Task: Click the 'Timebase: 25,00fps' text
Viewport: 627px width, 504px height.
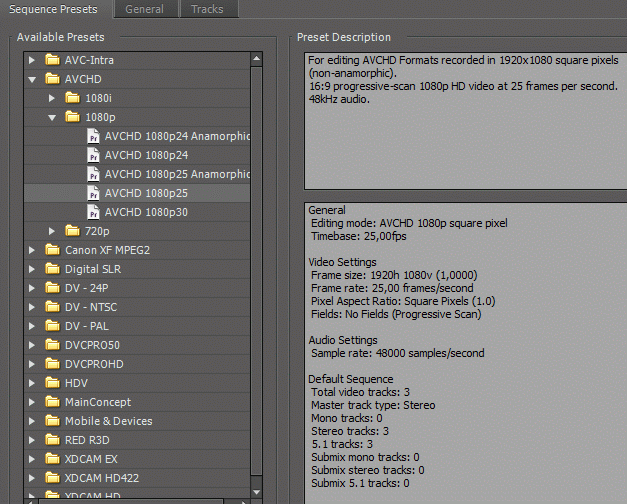Action: pyautogui.click(x=359, y=236)
